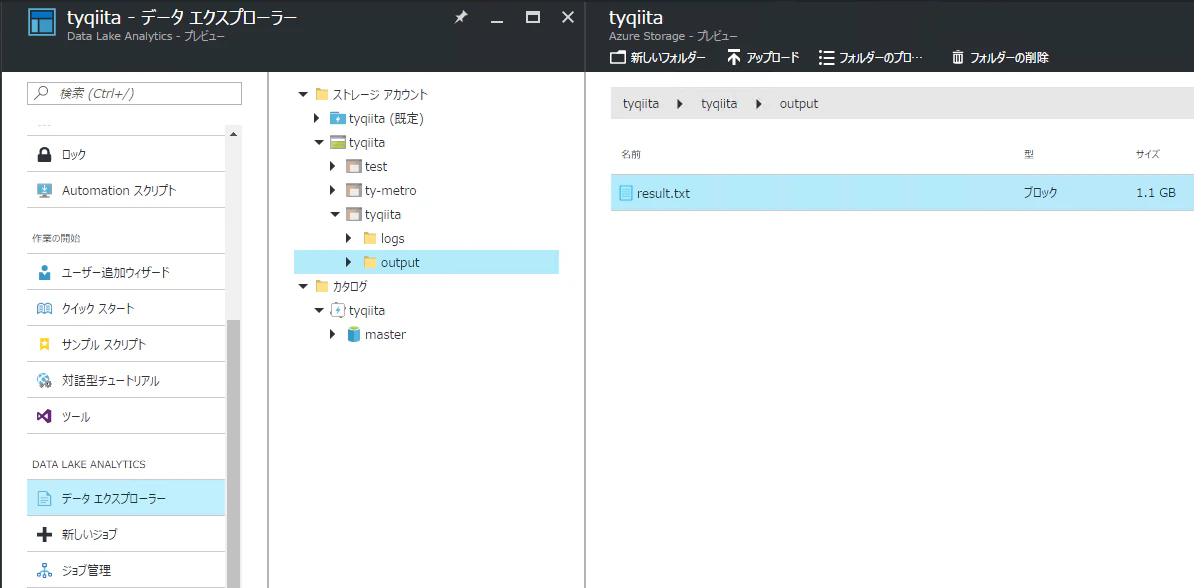This screenshot has width=1194, height=588.
Task: Click the クイック スタート book icon
Action: coord(44,308)
